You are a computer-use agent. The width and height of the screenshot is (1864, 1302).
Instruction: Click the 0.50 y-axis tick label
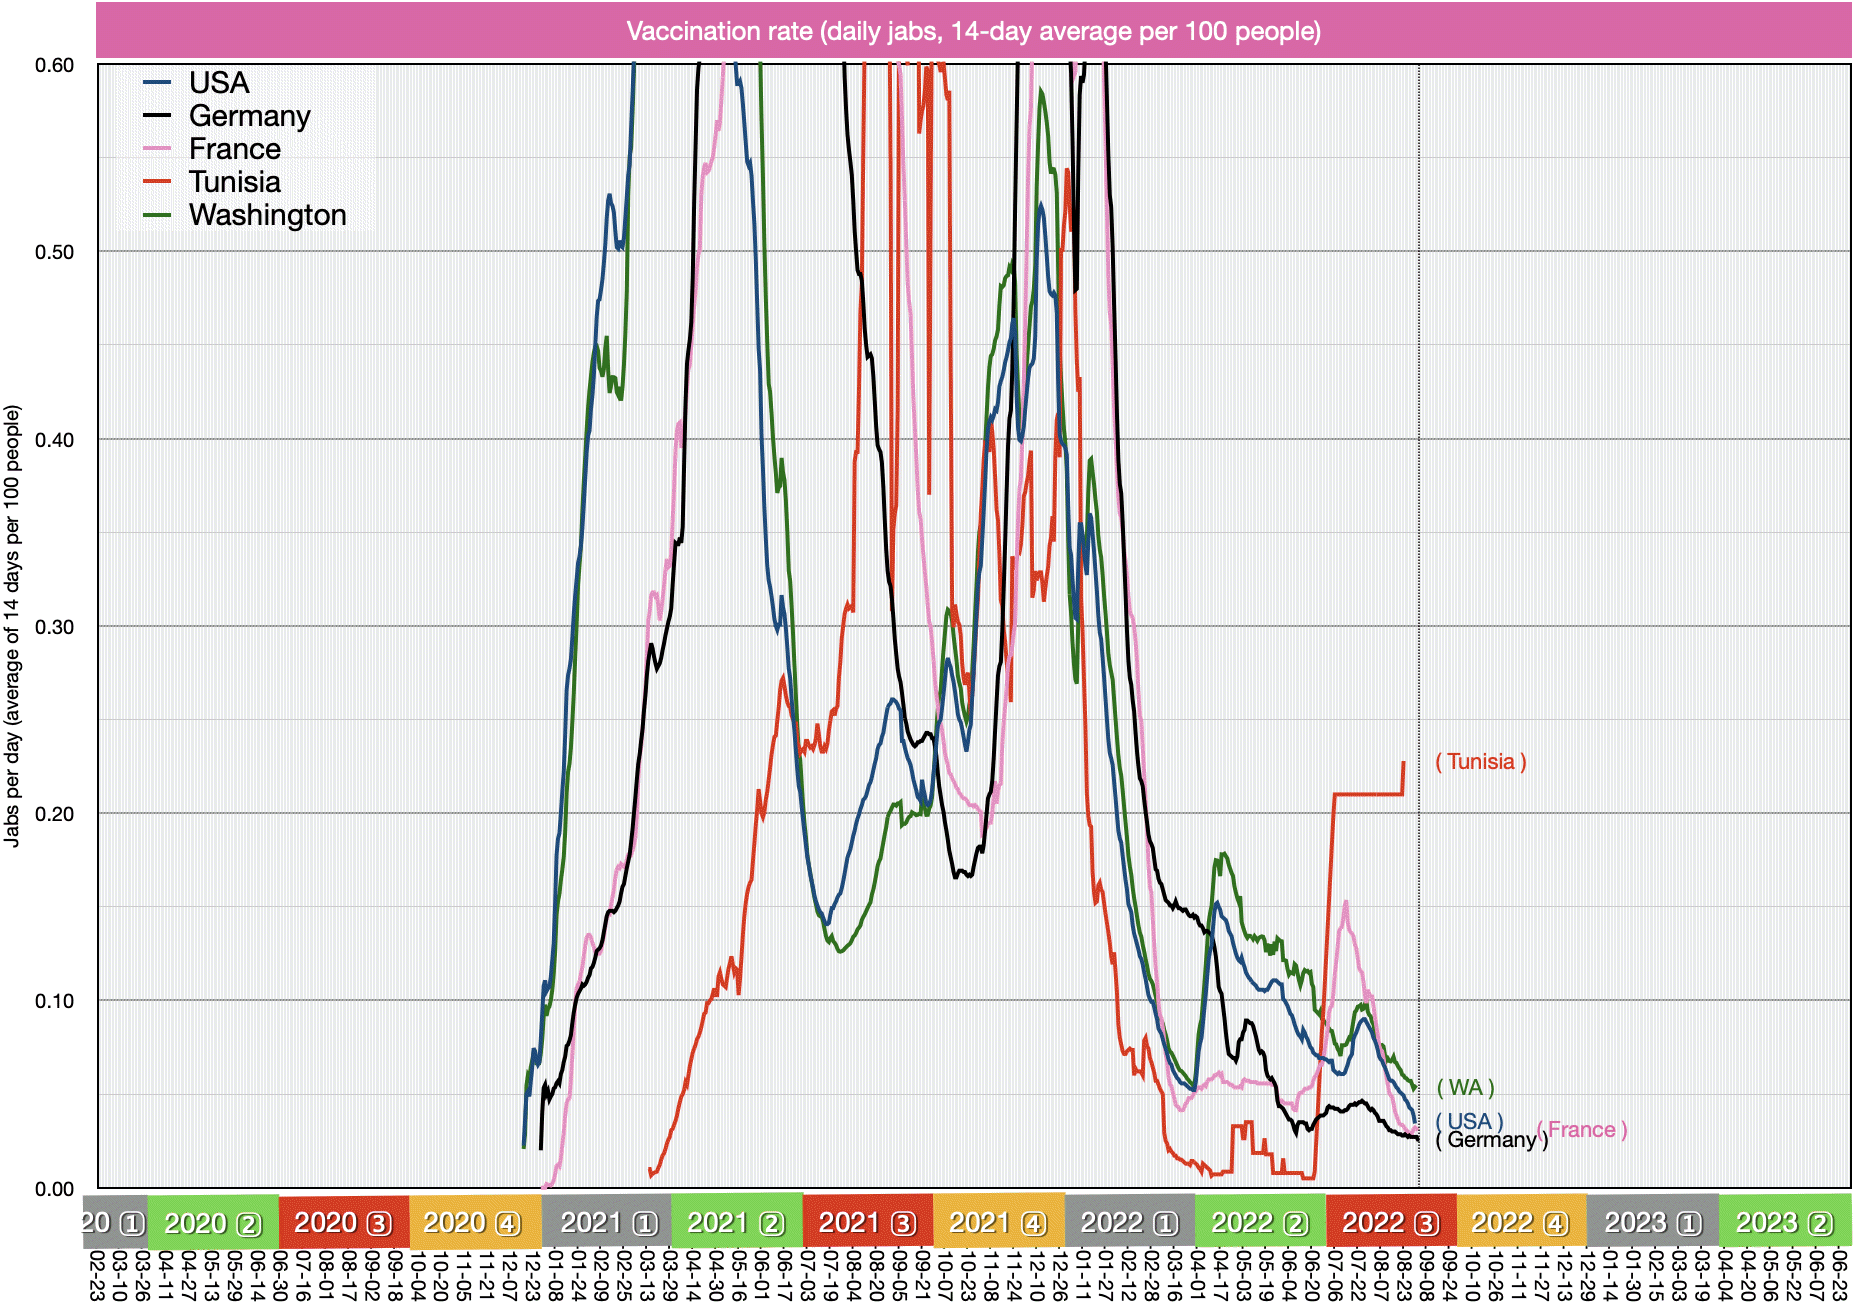click(55, 252)
